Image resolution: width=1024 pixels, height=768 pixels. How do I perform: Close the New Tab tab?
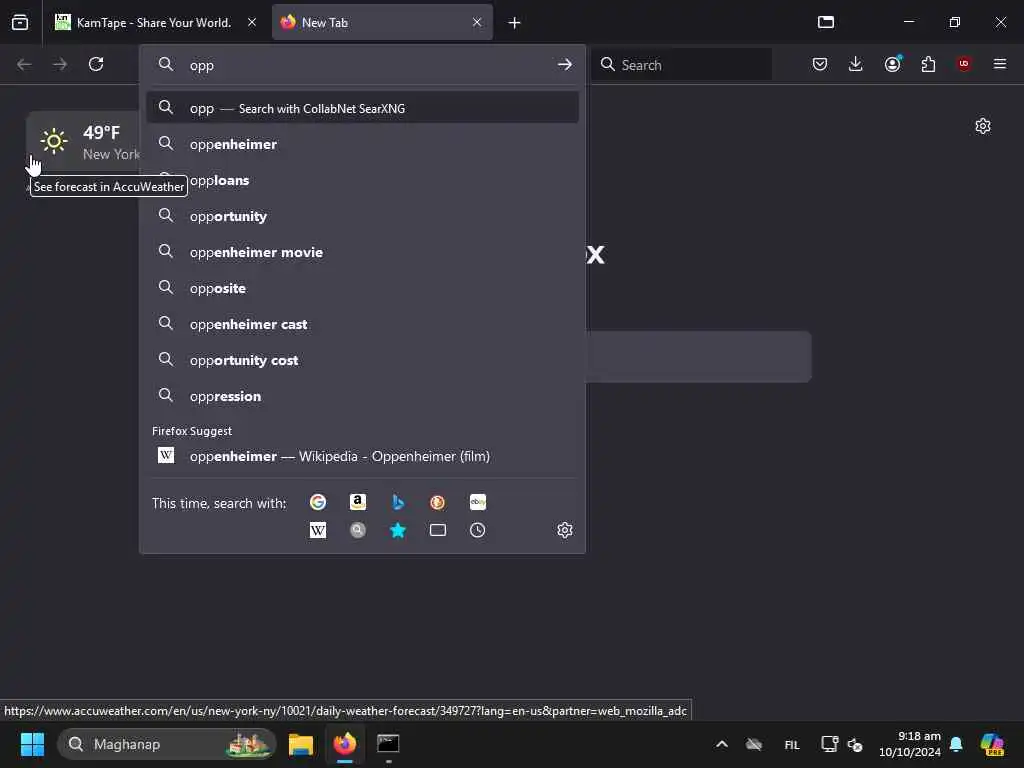[x=477, y=22]
